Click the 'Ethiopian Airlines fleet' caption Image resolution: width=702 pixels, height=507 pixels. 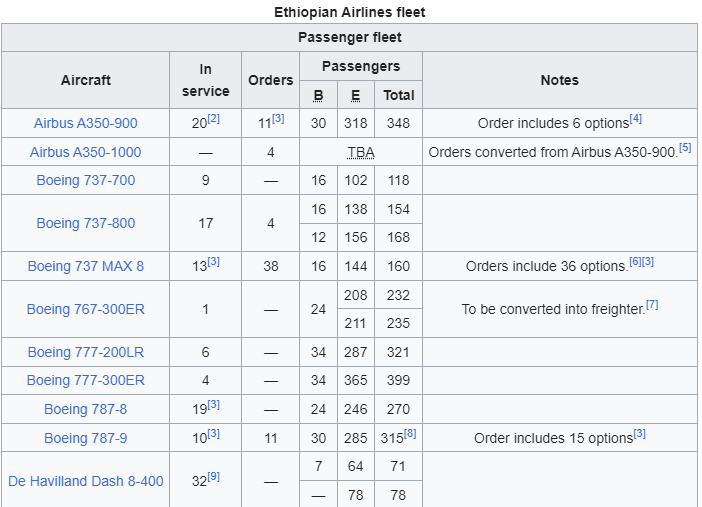(350, 12)
